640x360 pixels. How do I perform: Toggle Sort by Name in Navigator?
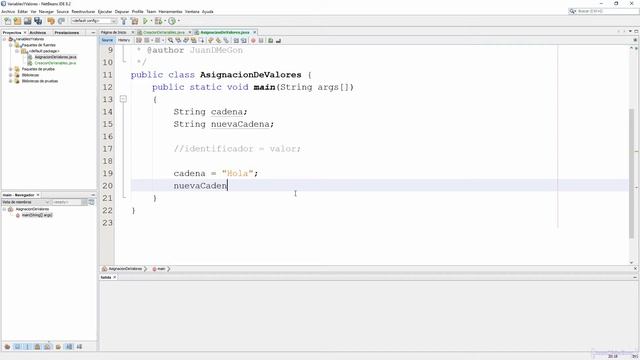[69, 347]
